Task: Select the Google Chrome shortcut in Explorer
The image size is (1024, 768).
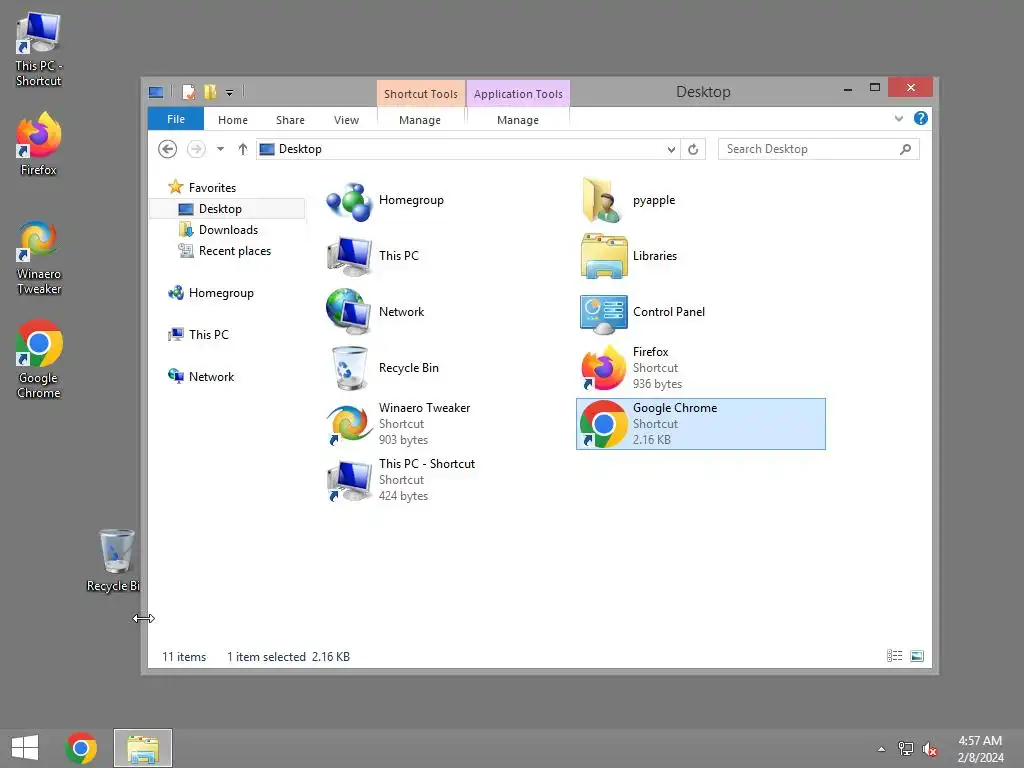Action: click(701, 424)
